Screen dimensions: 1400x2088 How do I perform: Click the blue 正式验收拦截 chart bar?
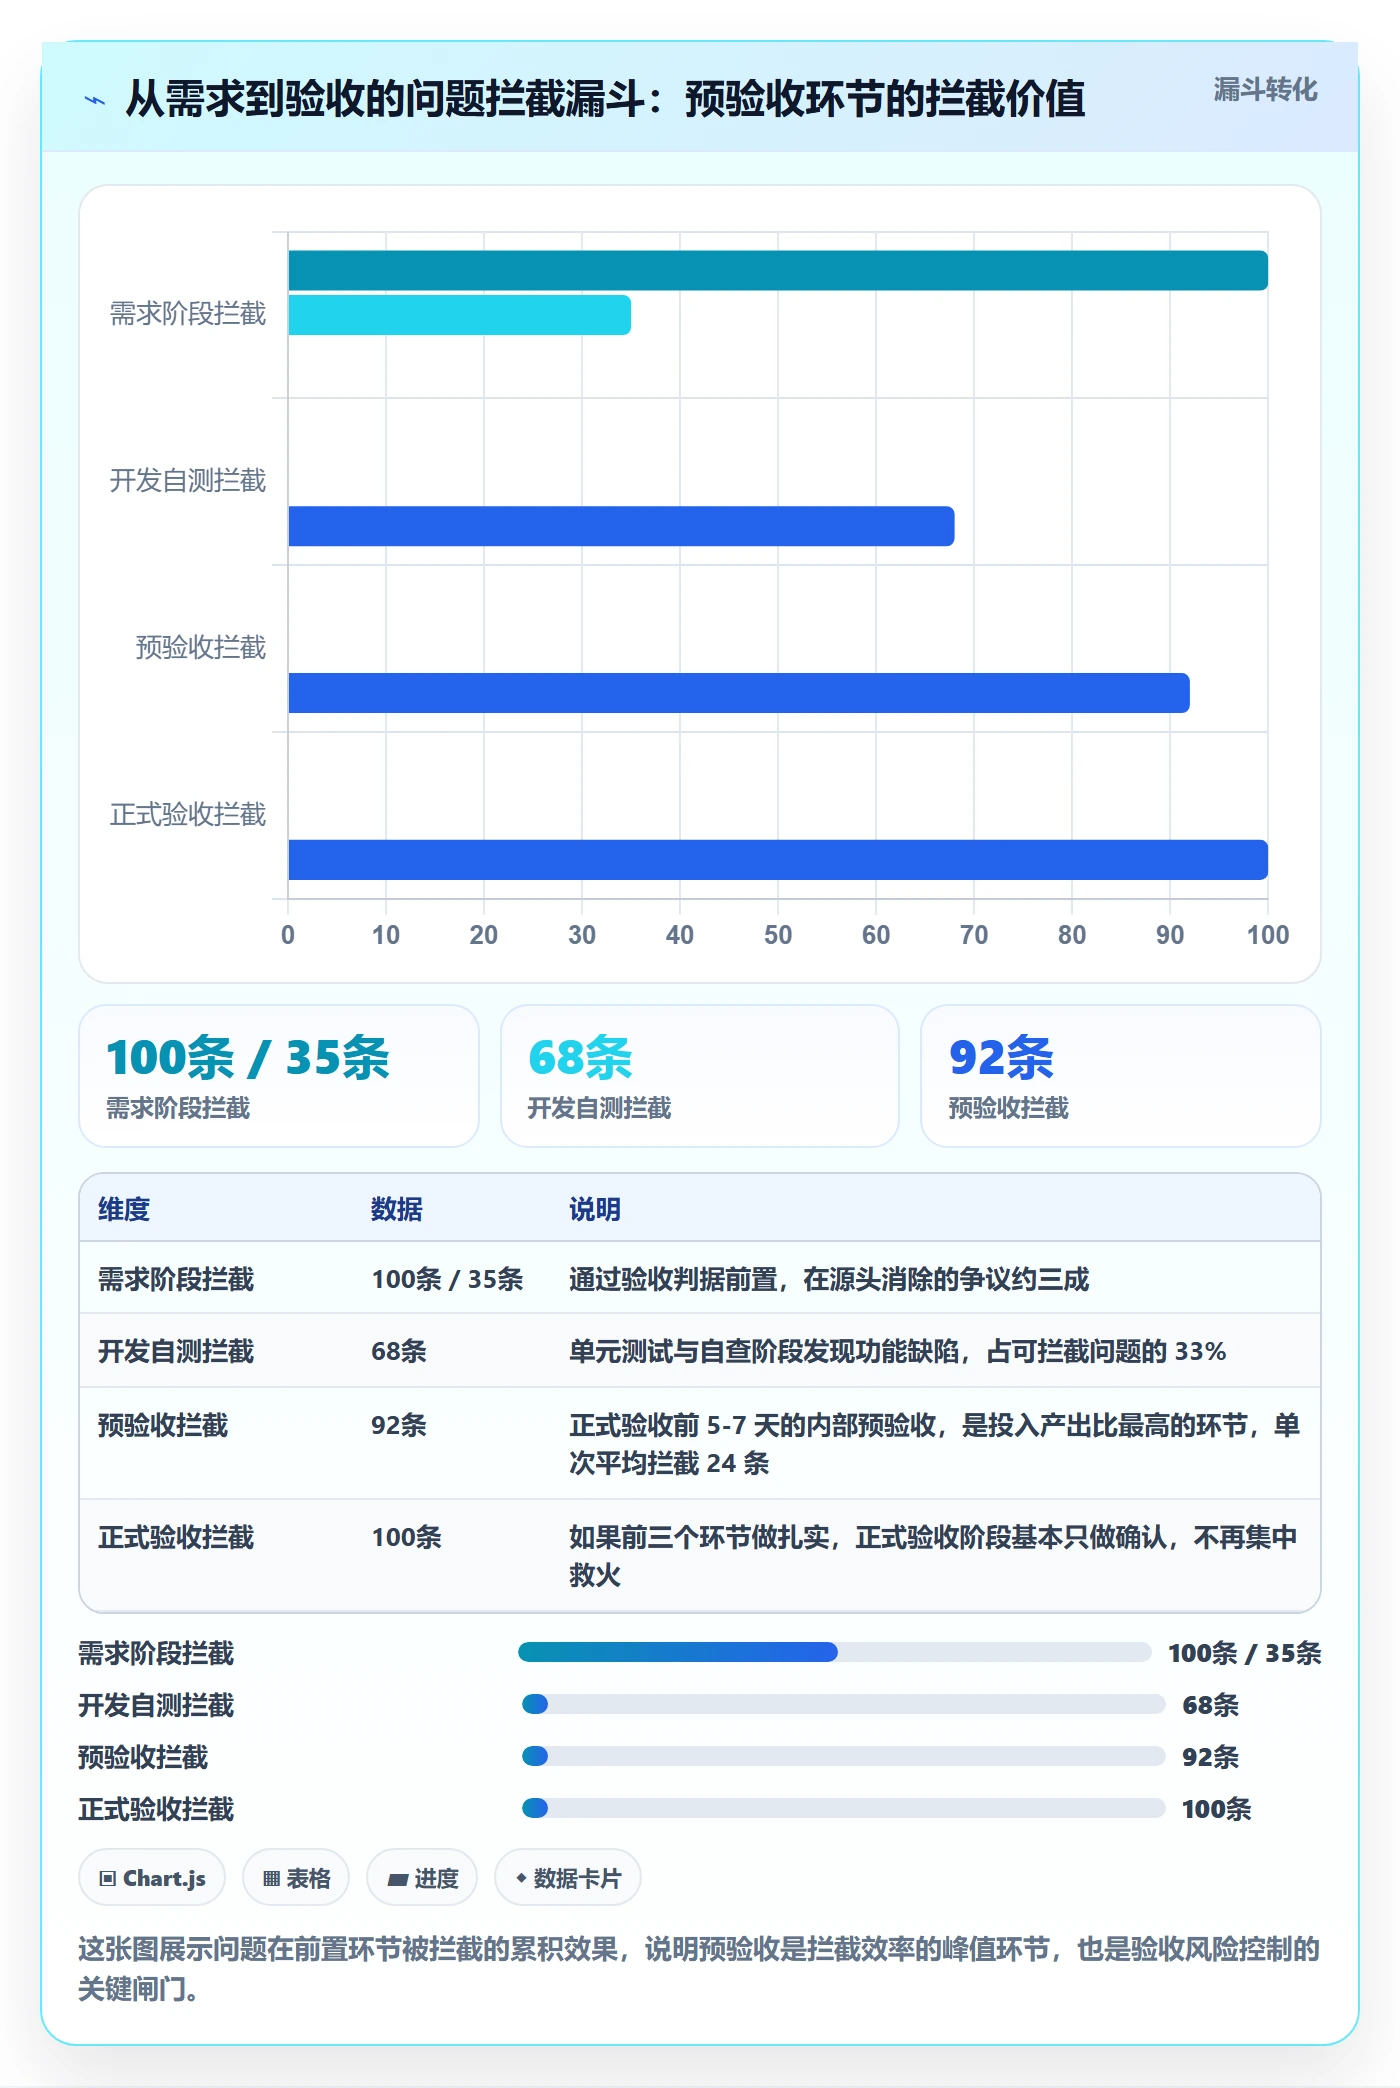(x=778, y=860)
